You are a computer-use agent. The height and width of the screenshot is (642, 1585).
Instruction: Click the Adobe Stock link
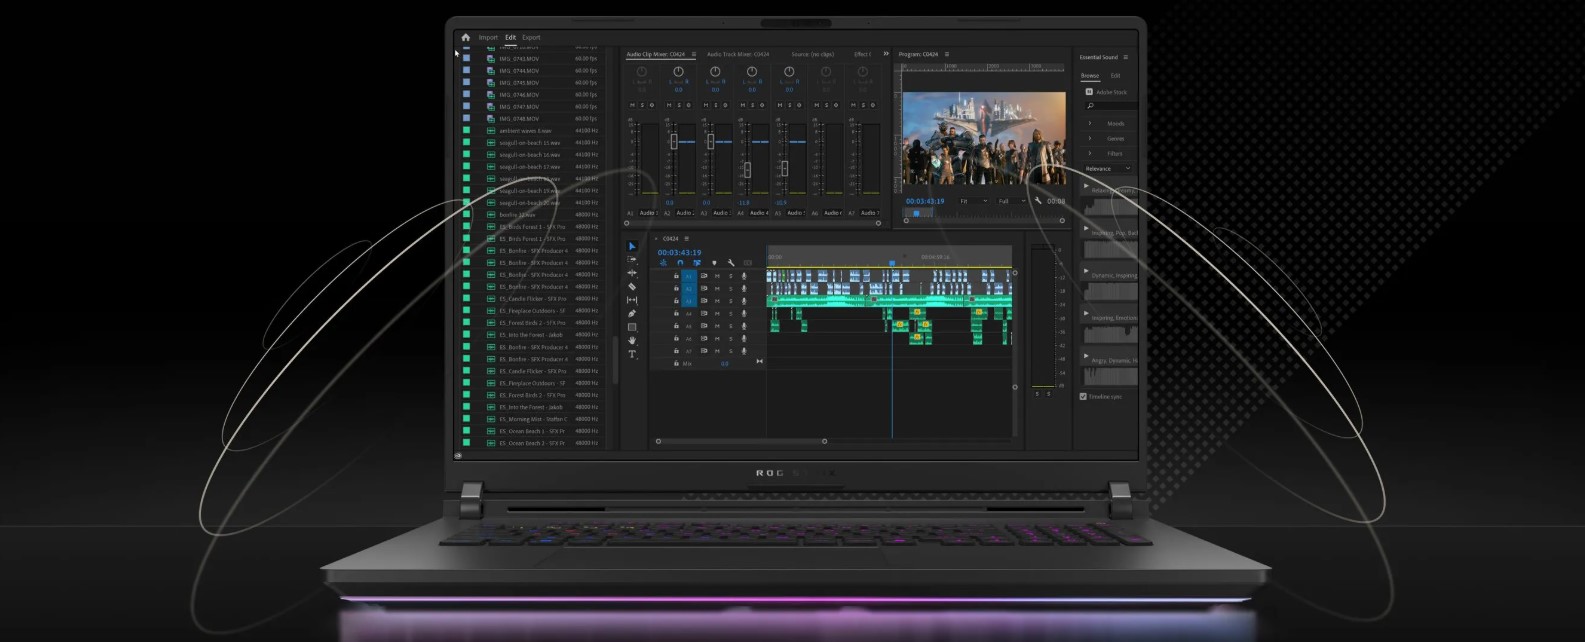pos(1110,92)
